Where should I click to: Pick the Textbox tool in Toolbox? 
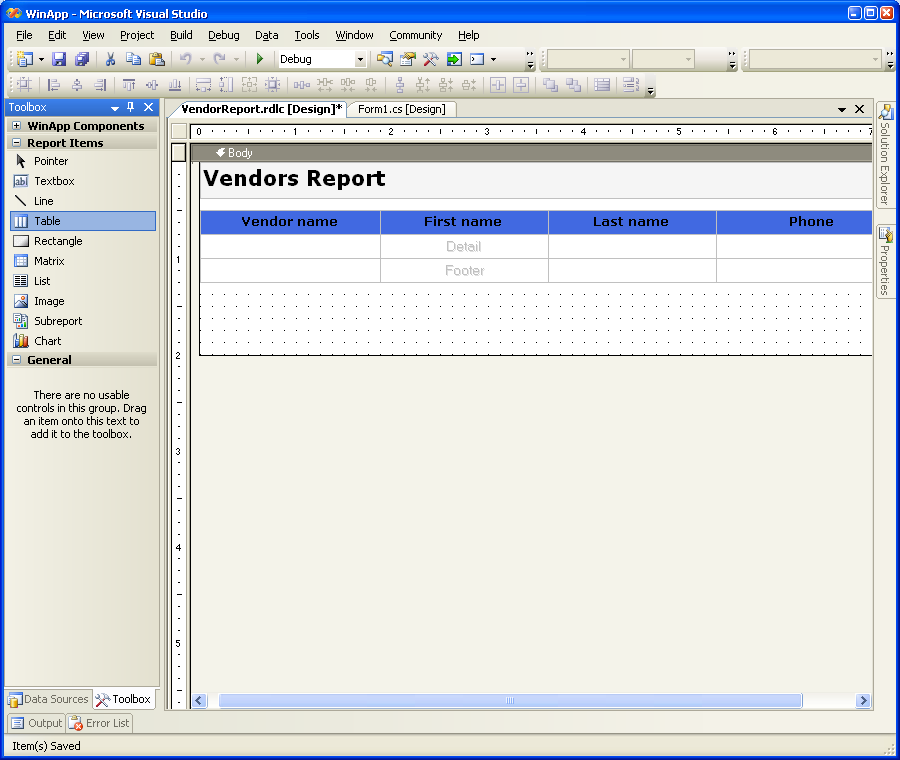(x=54, y=181)
